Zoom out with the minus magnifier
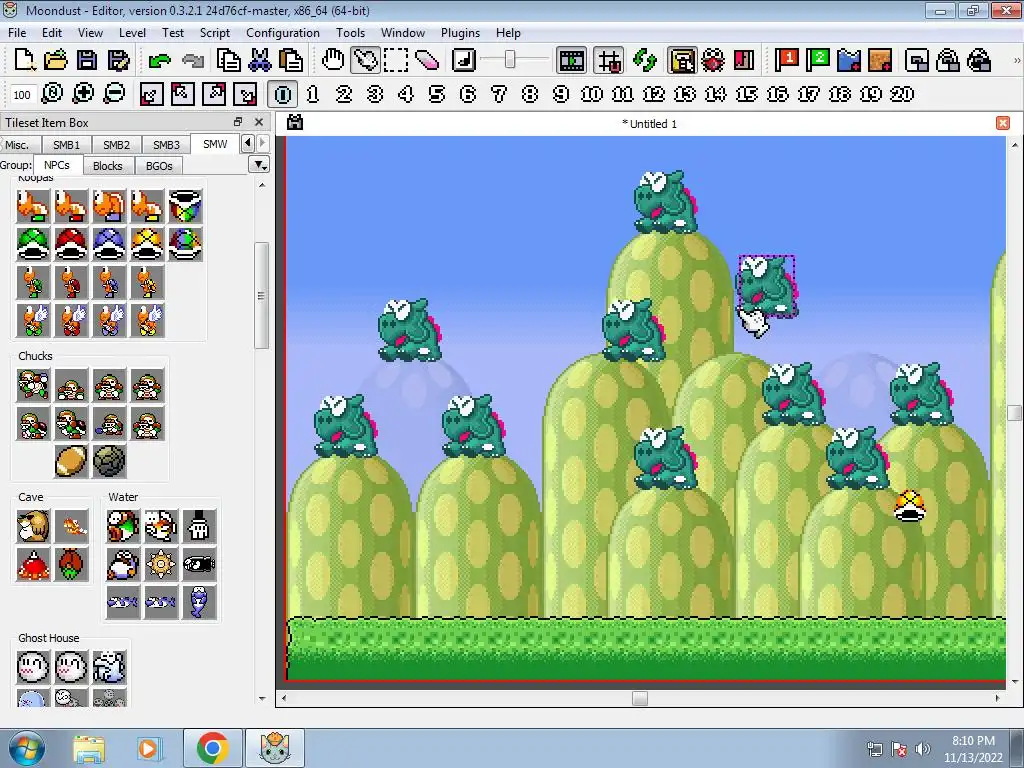Image resolution: width=1024 pixels, height=768 pixels. (115, 94)
